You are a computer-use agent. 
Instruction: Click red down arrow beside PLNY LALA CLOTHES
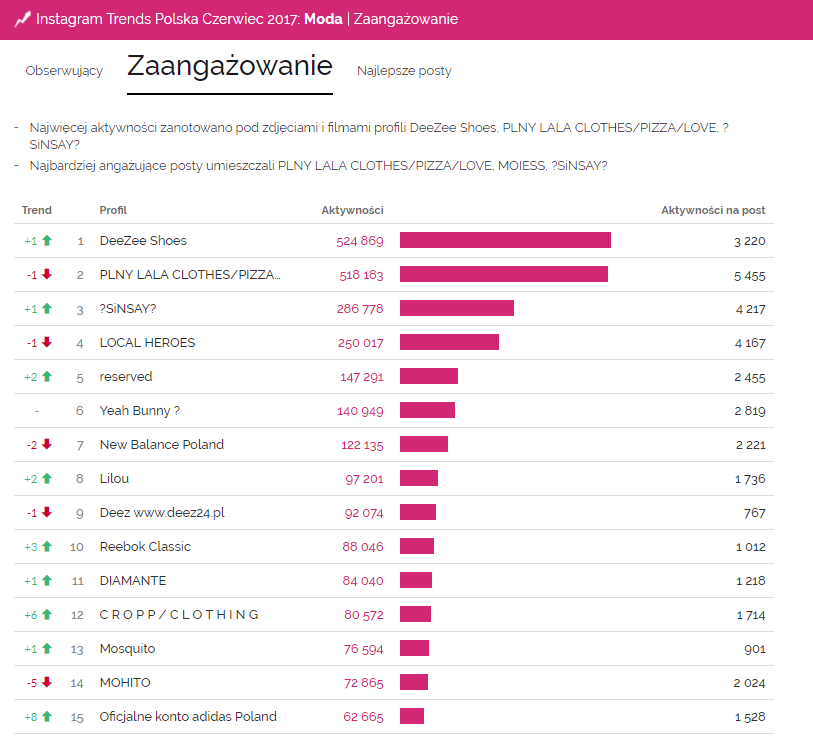coord(46,275)
